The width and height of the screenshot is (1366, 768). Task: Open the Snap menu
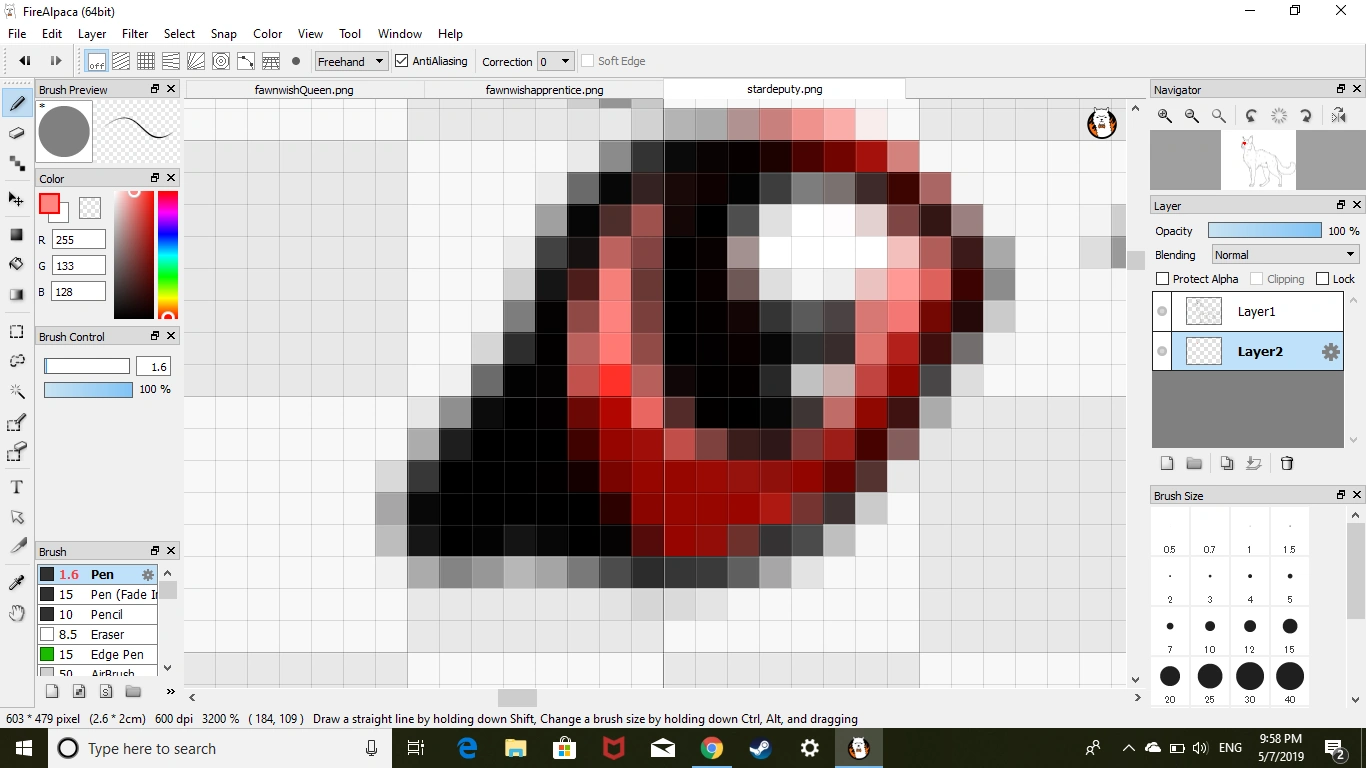click(x=224, y=34)
